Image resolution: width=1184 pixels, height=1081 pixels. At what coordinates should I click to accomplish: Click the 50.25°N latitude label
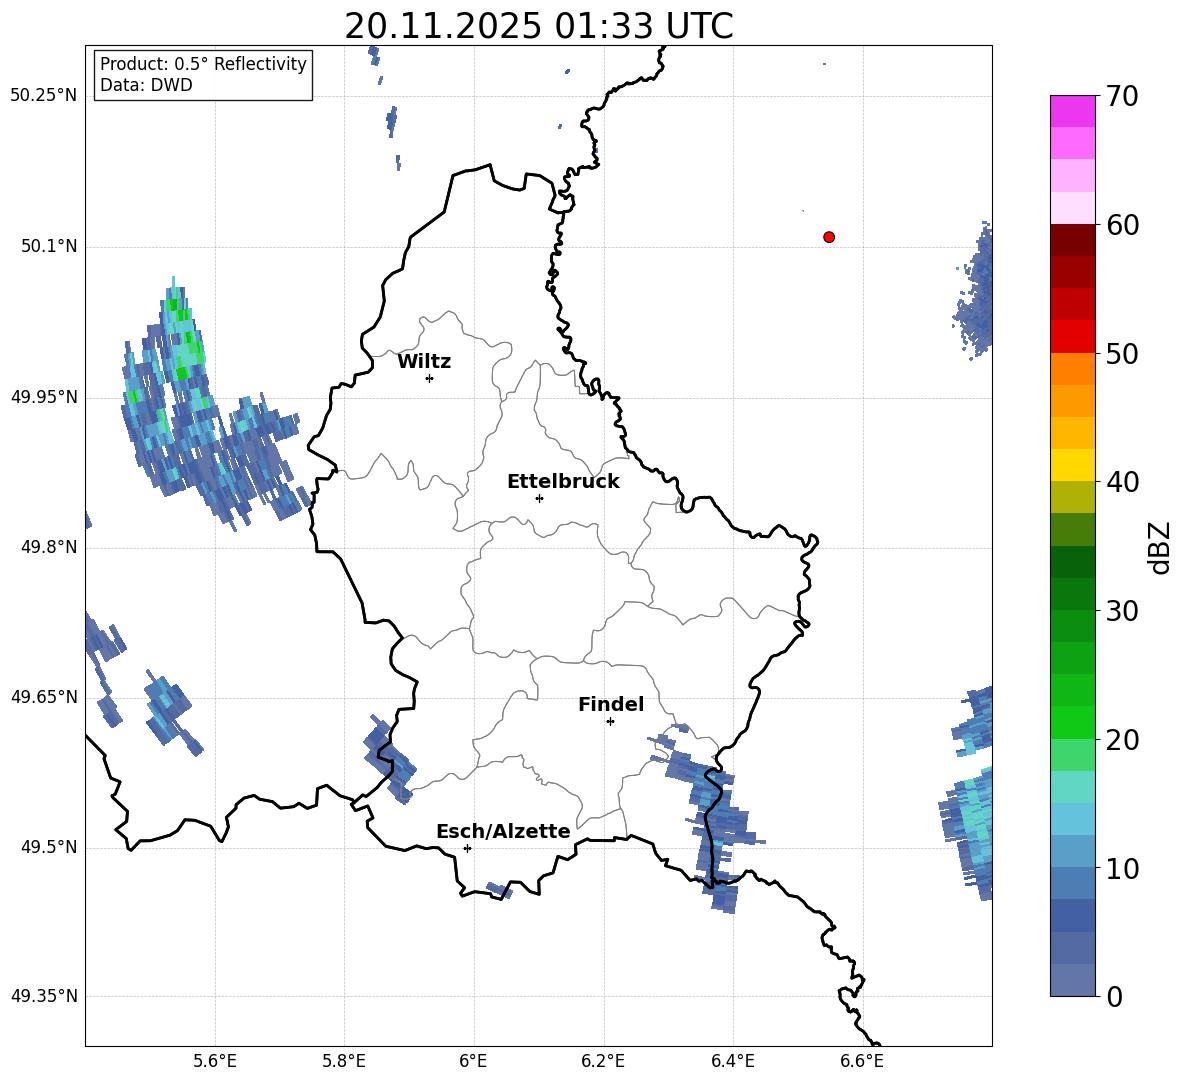(44, 96)
